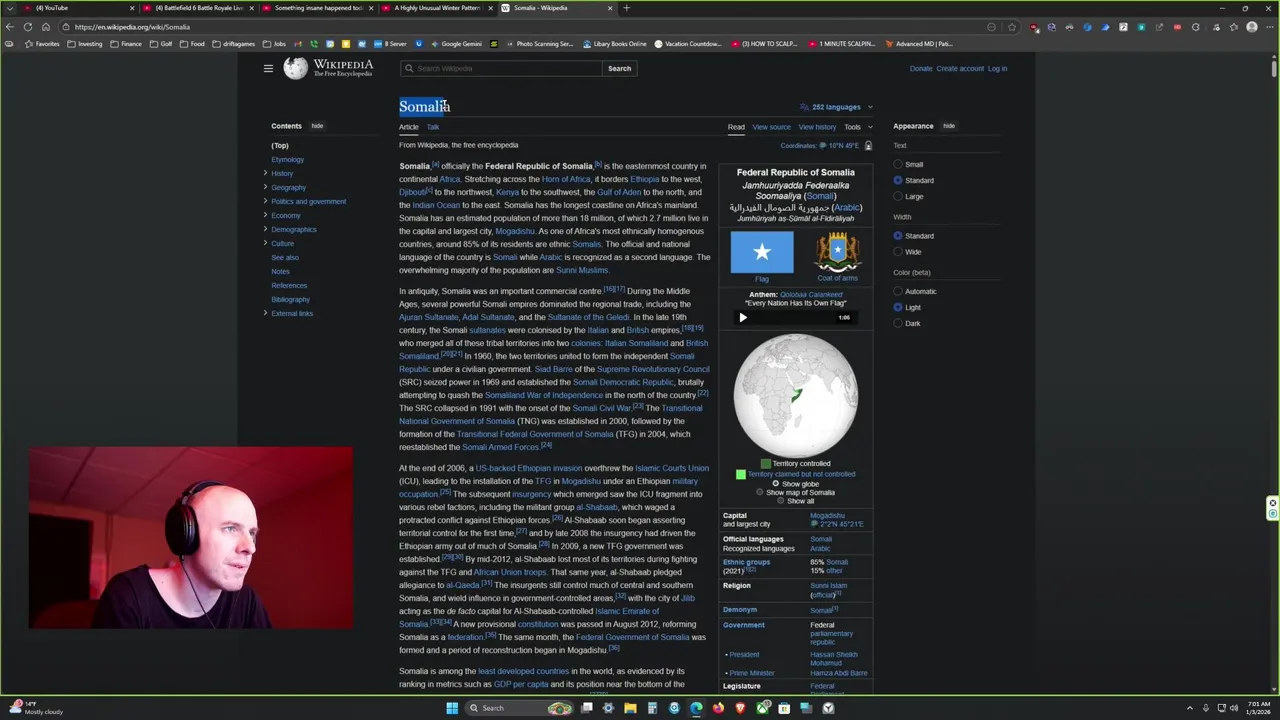1280x720 pixels.
Task: Open the Coat of arms image
Action: point(837,252)
